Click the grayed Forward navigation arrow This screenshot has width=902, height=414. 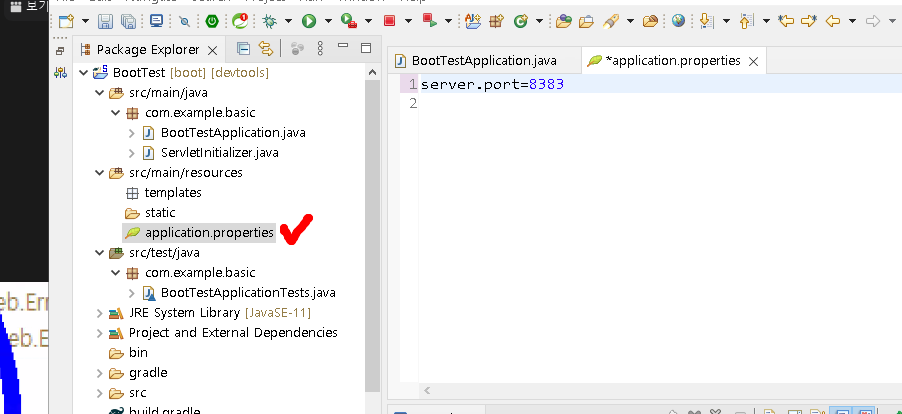873,21
